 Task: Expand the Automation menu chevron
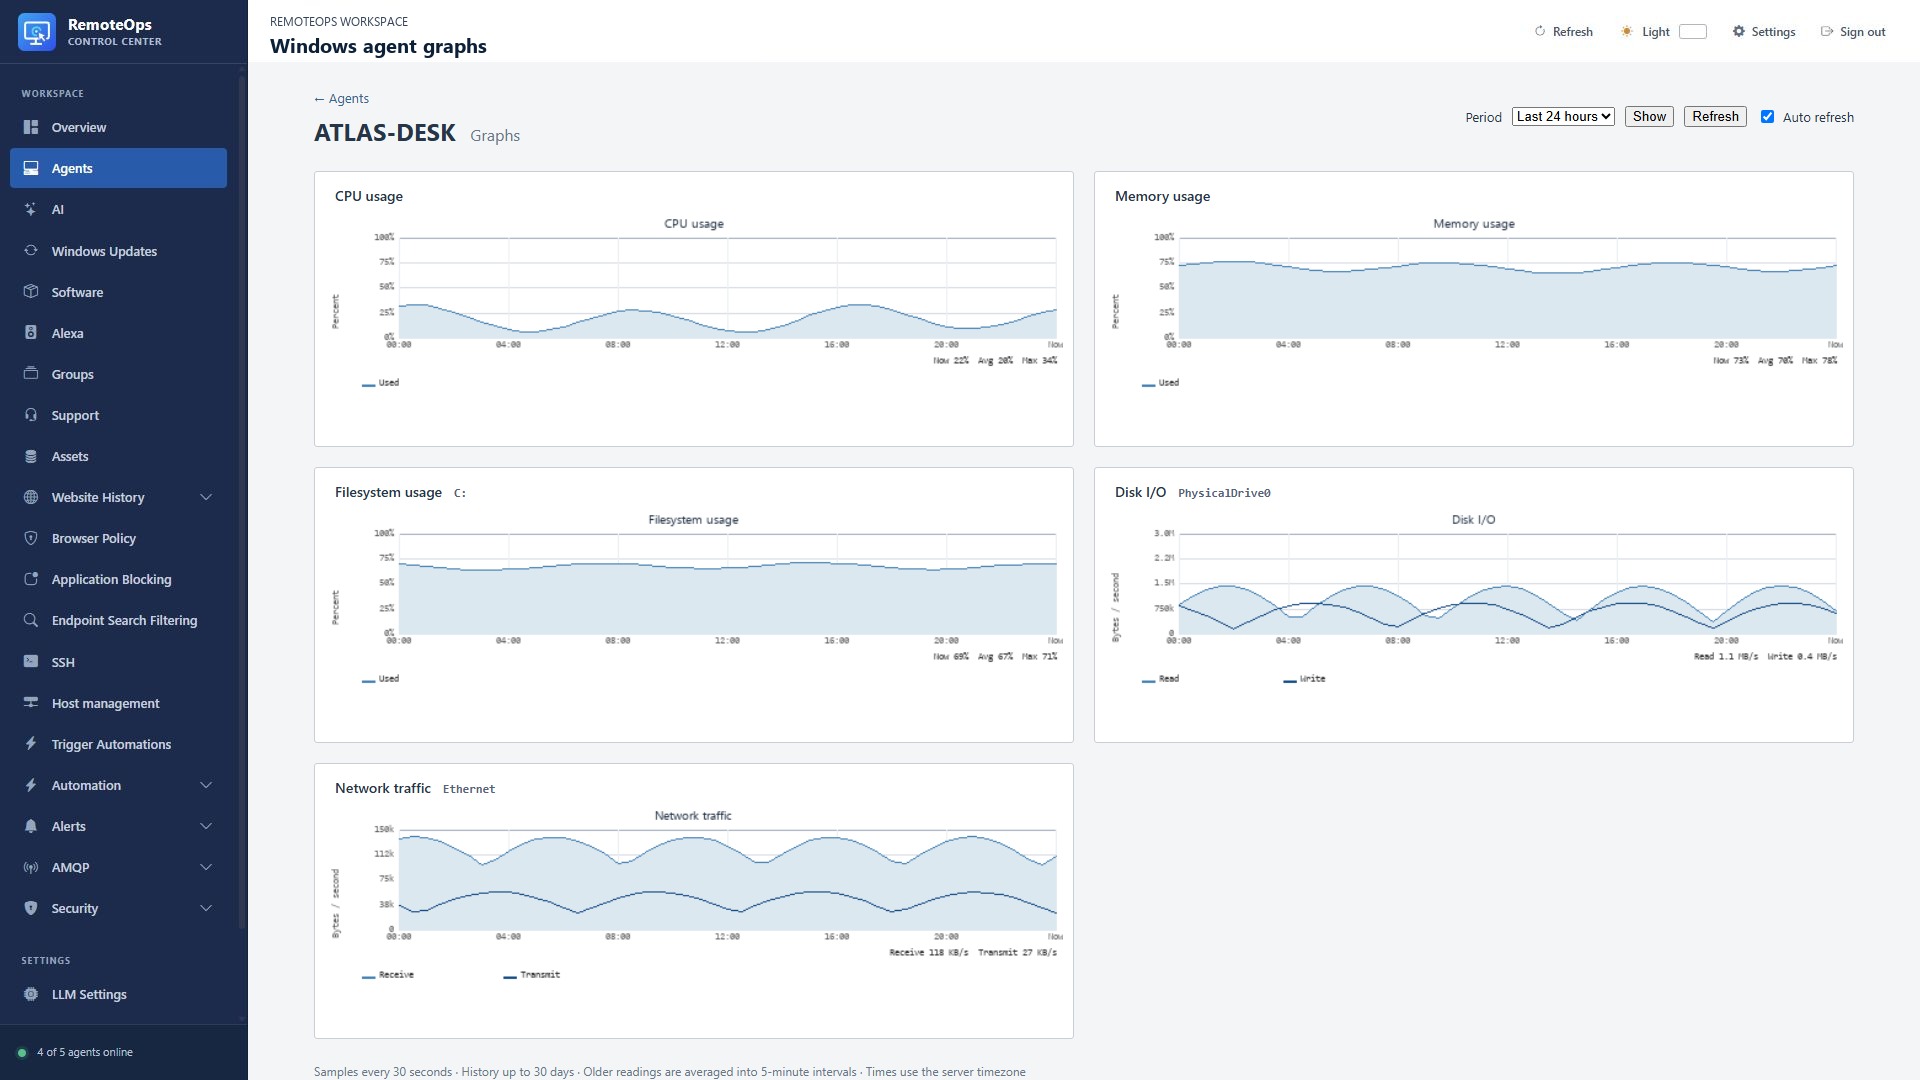[x=206, y=785]
